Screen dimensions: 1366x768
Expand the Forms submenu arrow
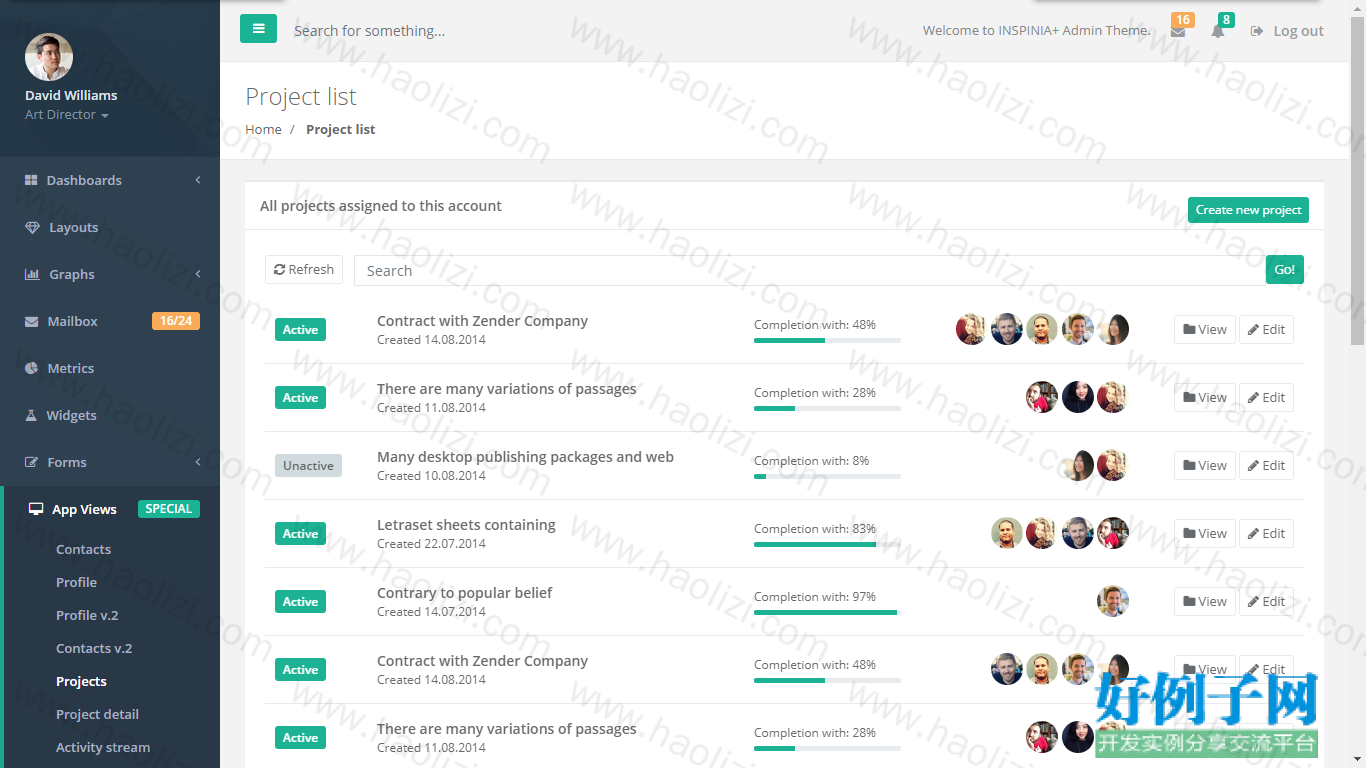[198, 462]
